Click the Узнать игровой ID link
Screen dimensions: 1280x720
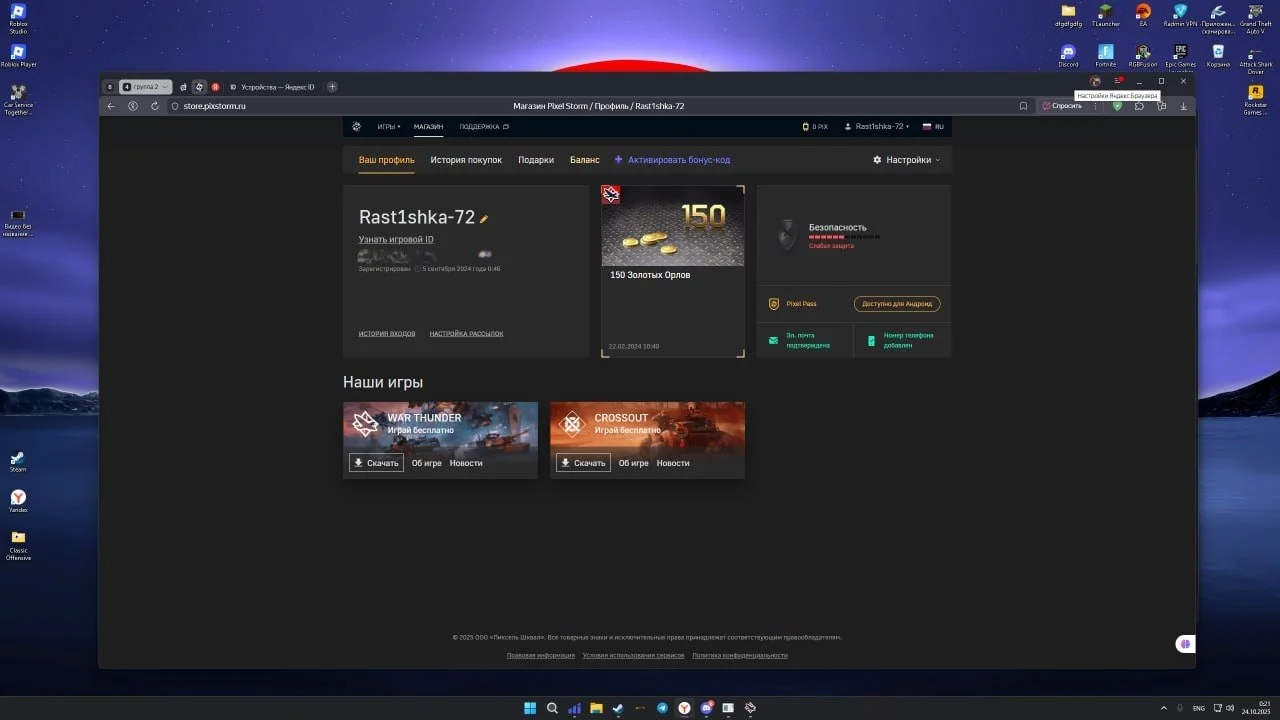[x=396, y=240]
